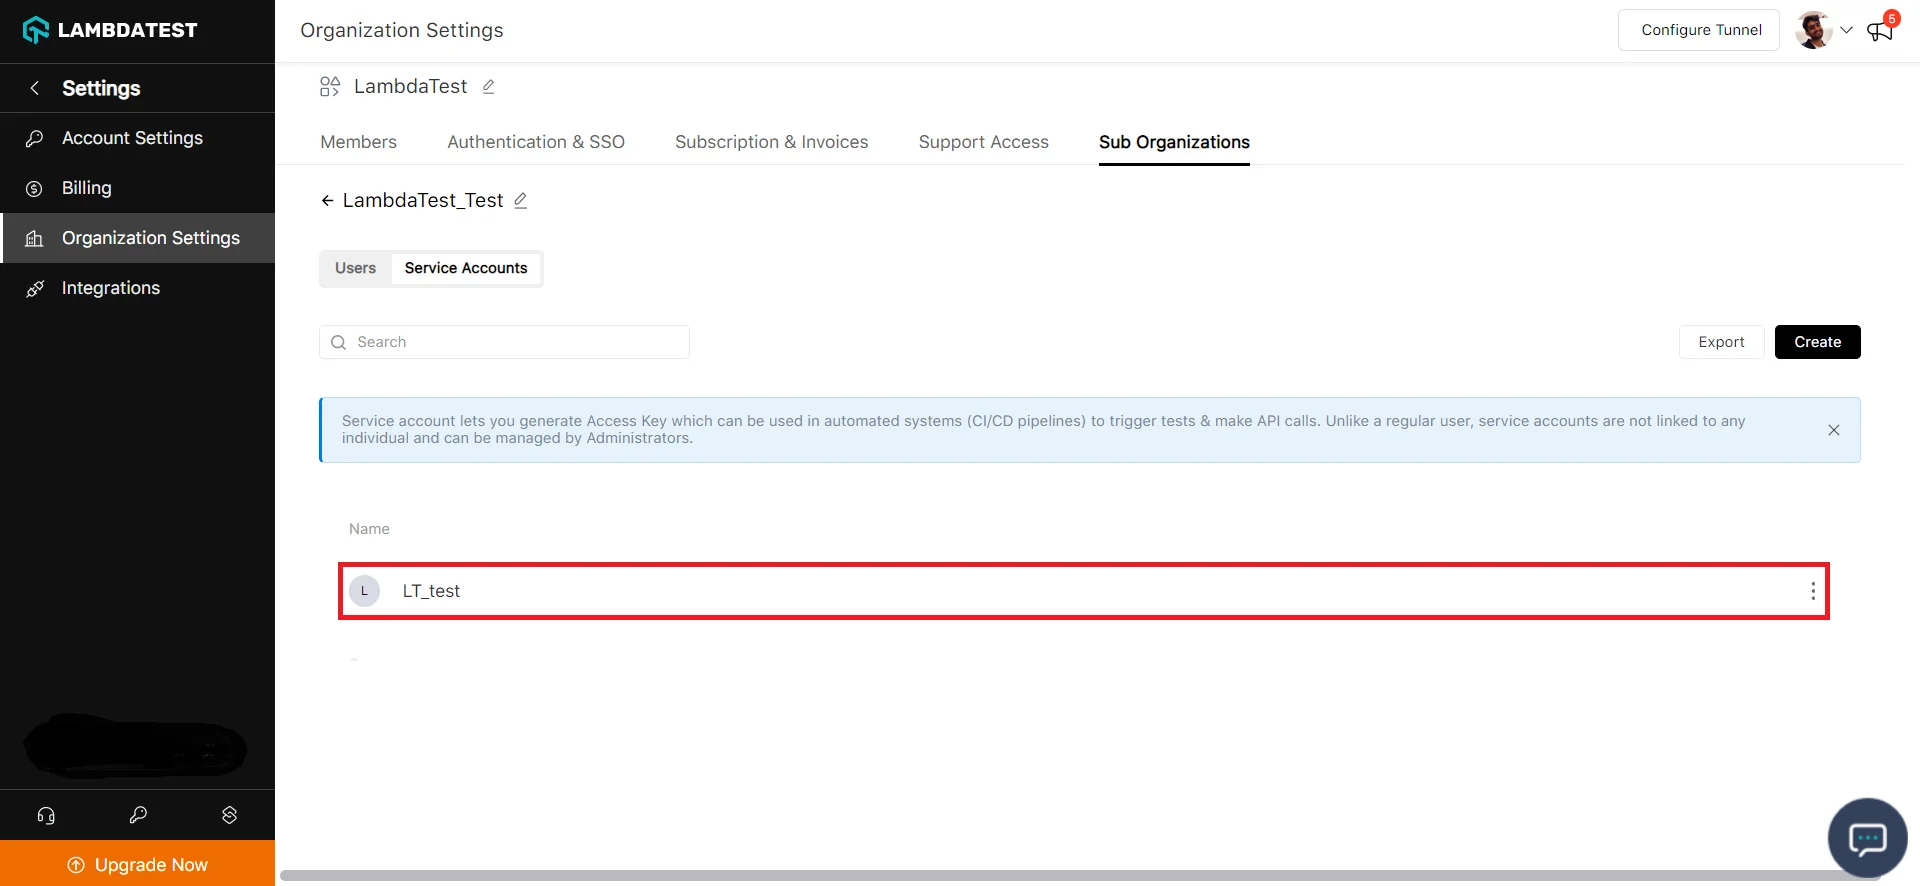Screen dimensions: 1920x886
Task: Switch to the Users toggle view
Action: click(x=355, y=268)
